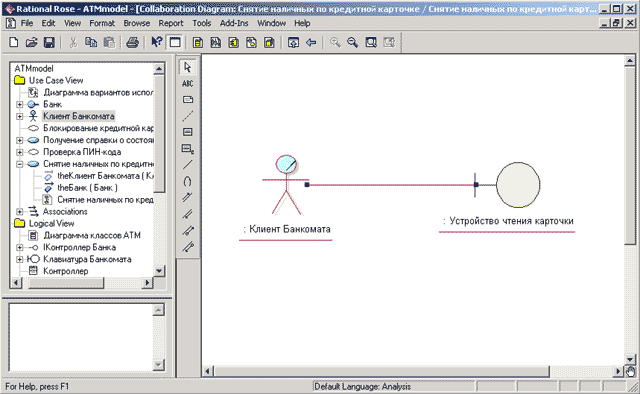Click the back arrow Previous Diagram icon
The image size is (640, 394).
[311, 42]
